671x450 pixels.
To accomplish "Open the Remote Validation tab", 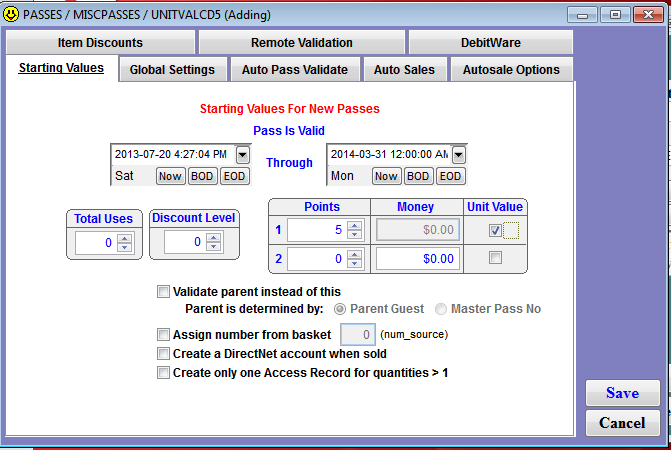I will [x=302, y=42].
